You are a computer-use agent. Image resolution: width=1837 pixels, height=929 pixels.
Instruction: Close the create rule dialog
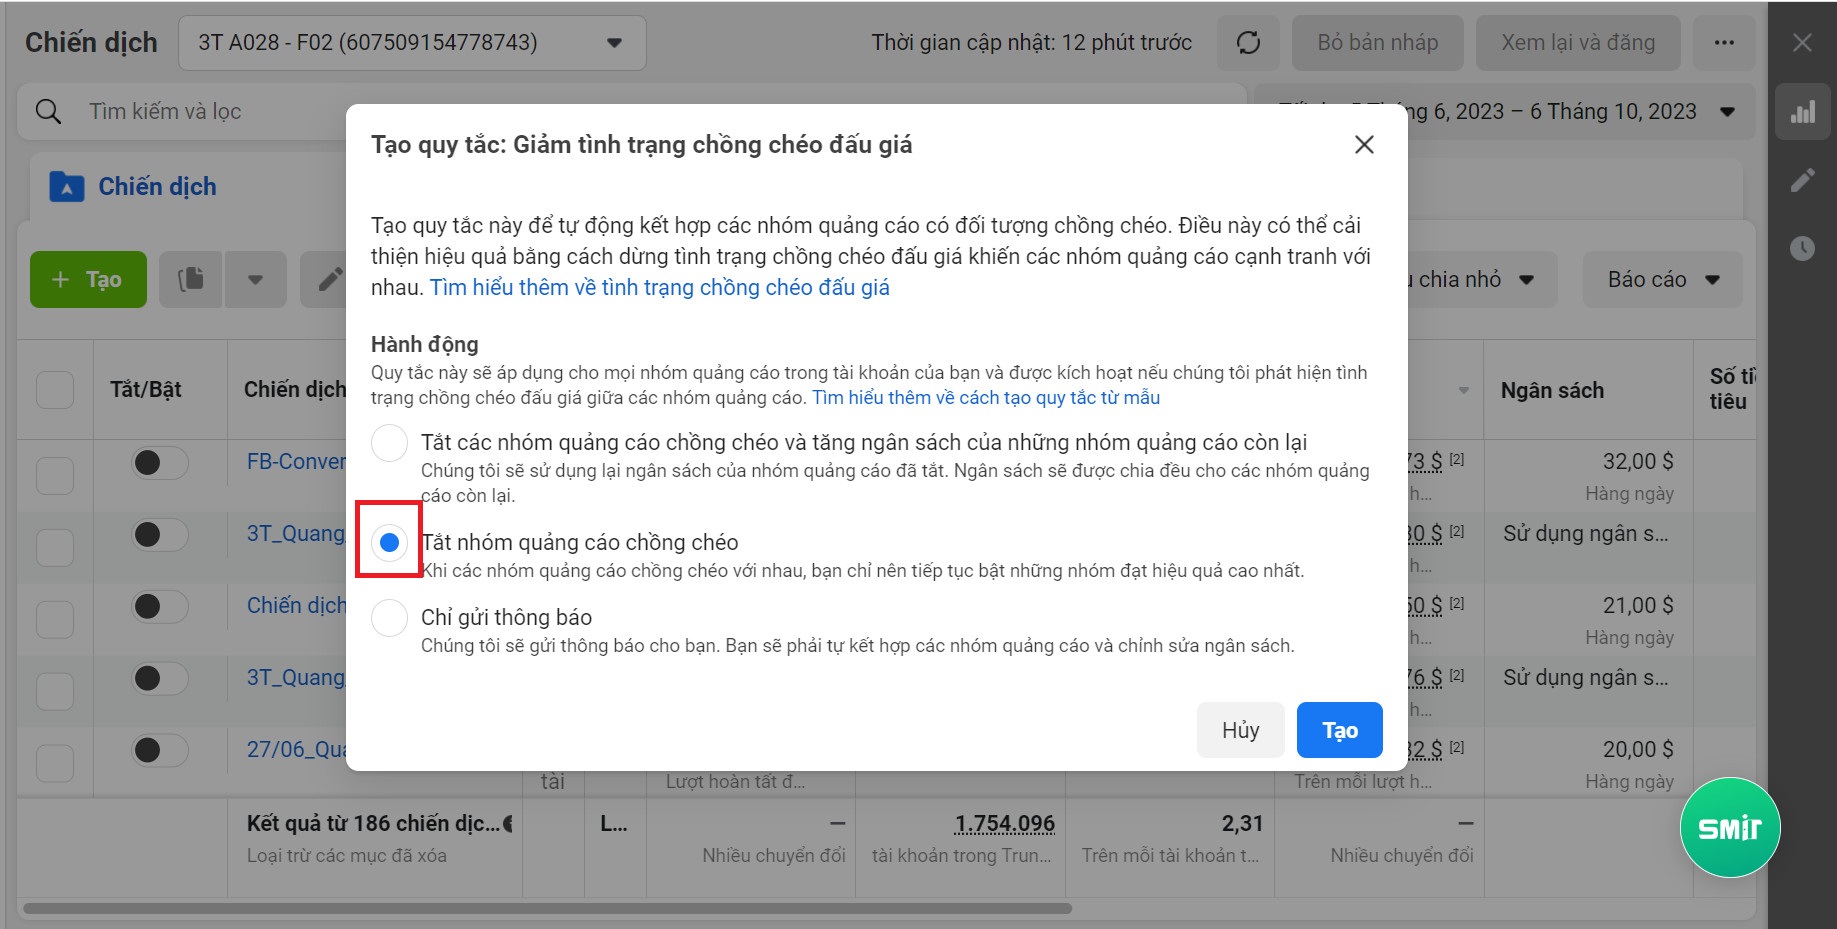click(1364, 145)
